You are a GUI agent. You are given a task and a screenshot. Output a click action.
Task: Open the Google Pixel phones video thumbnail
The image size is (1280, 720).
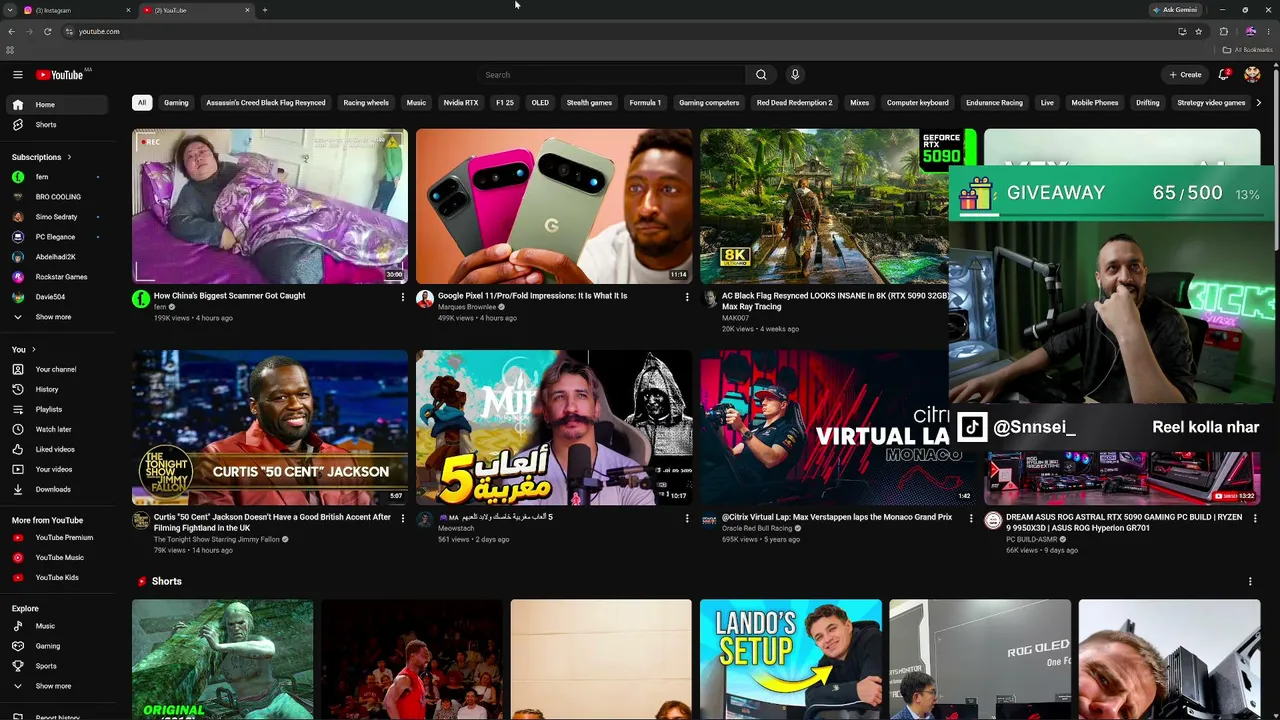point(554,206)
